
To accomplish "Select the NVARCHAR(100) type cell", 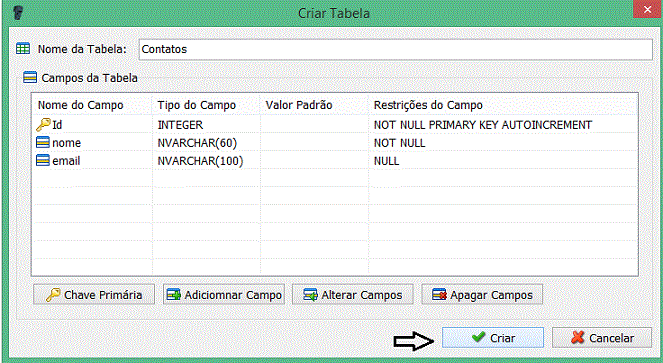I will click(x=200, y=161).
